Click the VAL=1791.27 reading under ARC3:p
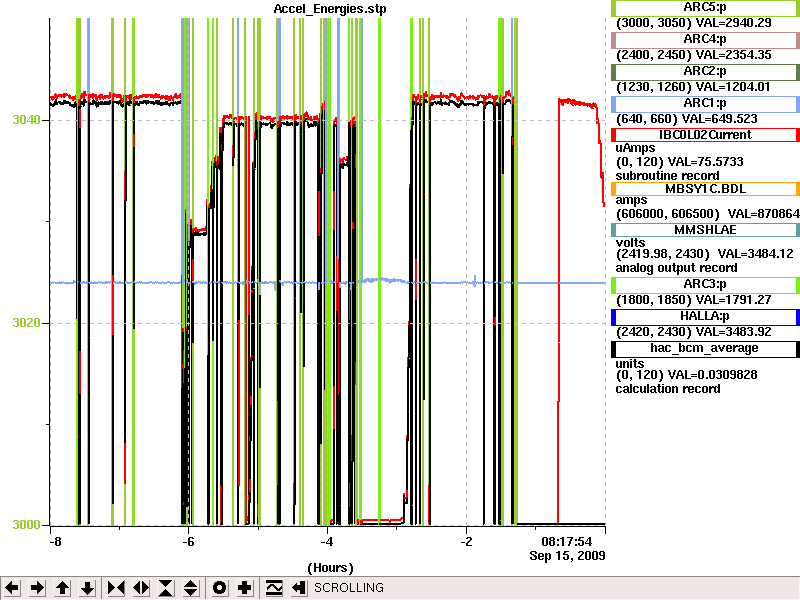 (x=734, y=300)
